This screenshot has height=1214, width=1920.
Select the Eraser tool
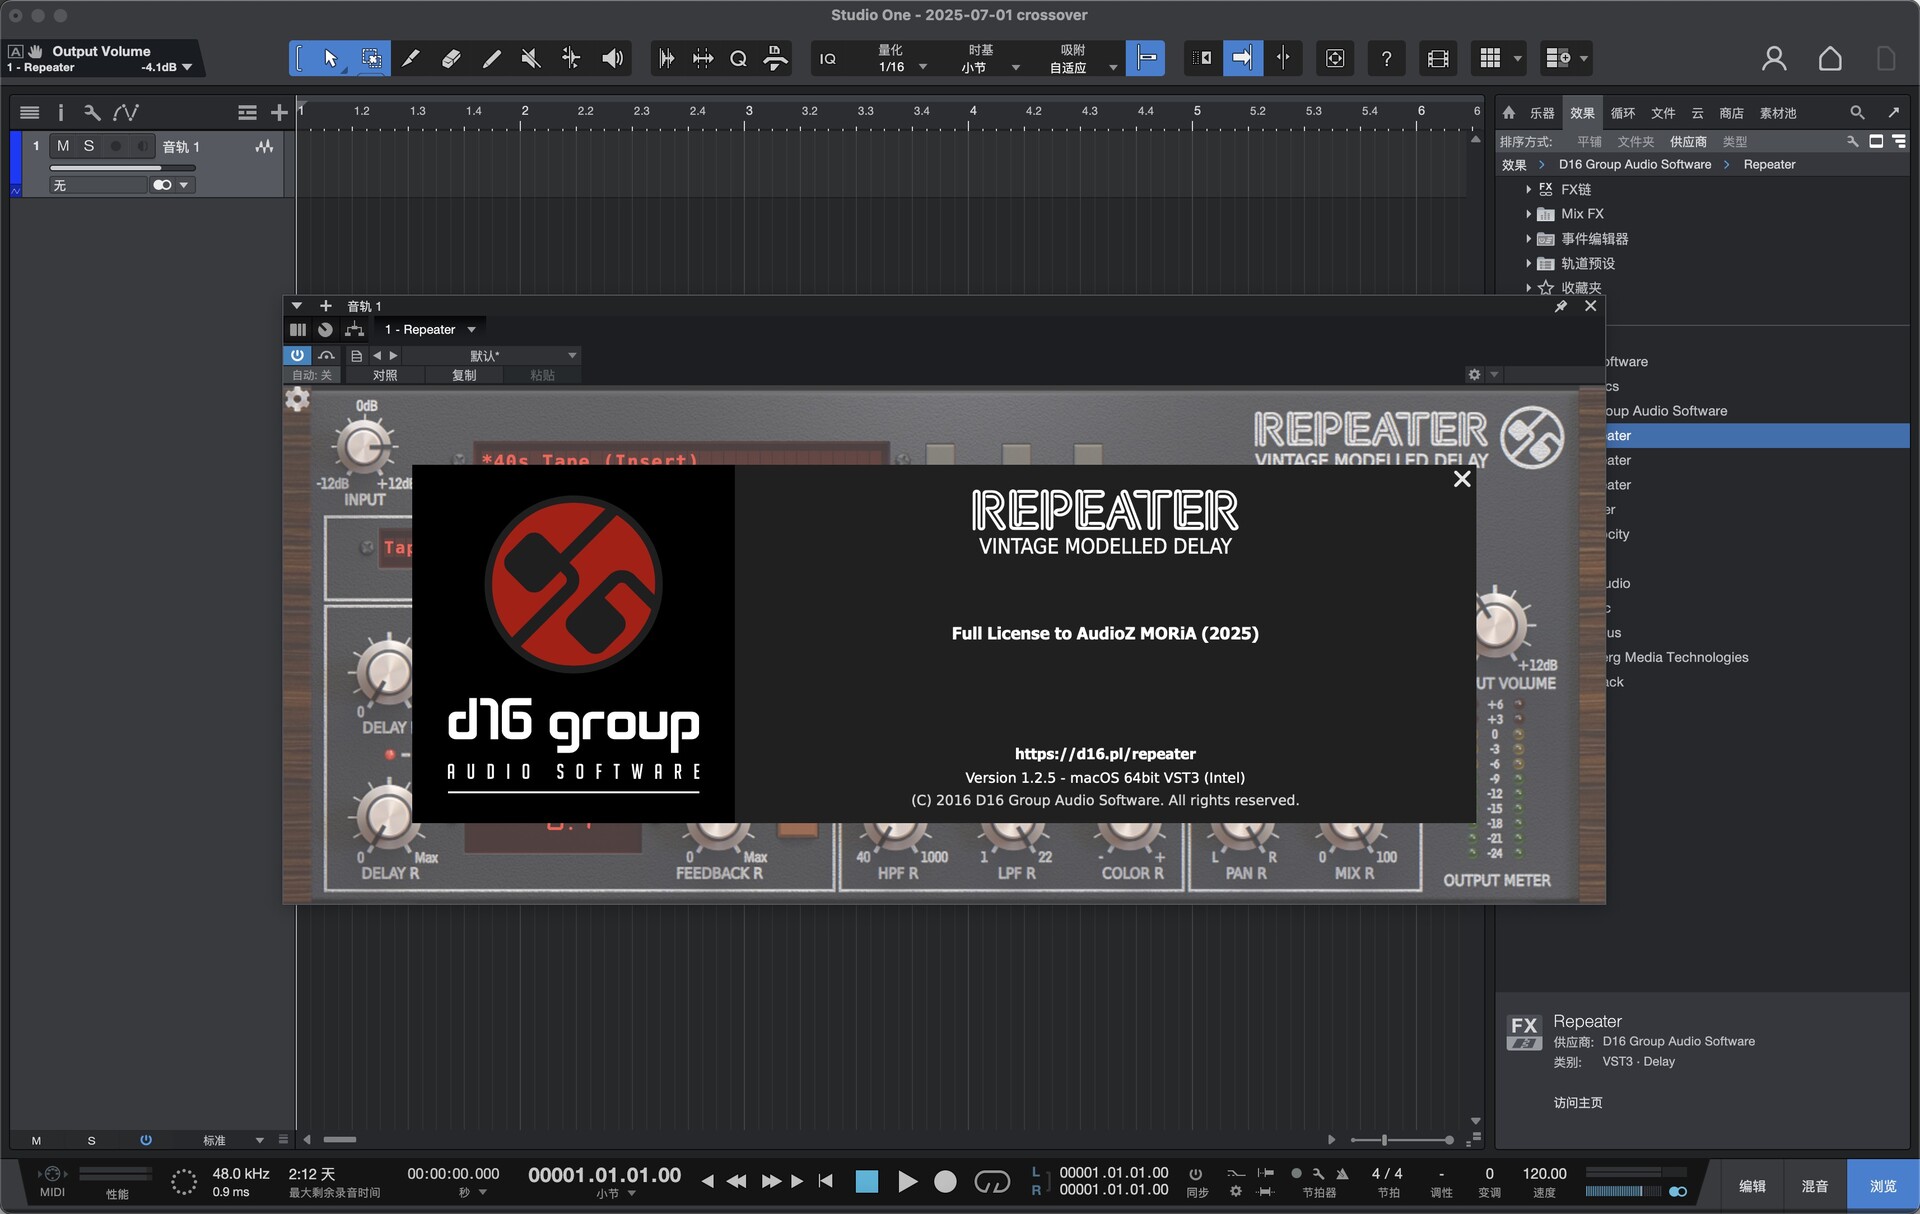pos(451,58)
